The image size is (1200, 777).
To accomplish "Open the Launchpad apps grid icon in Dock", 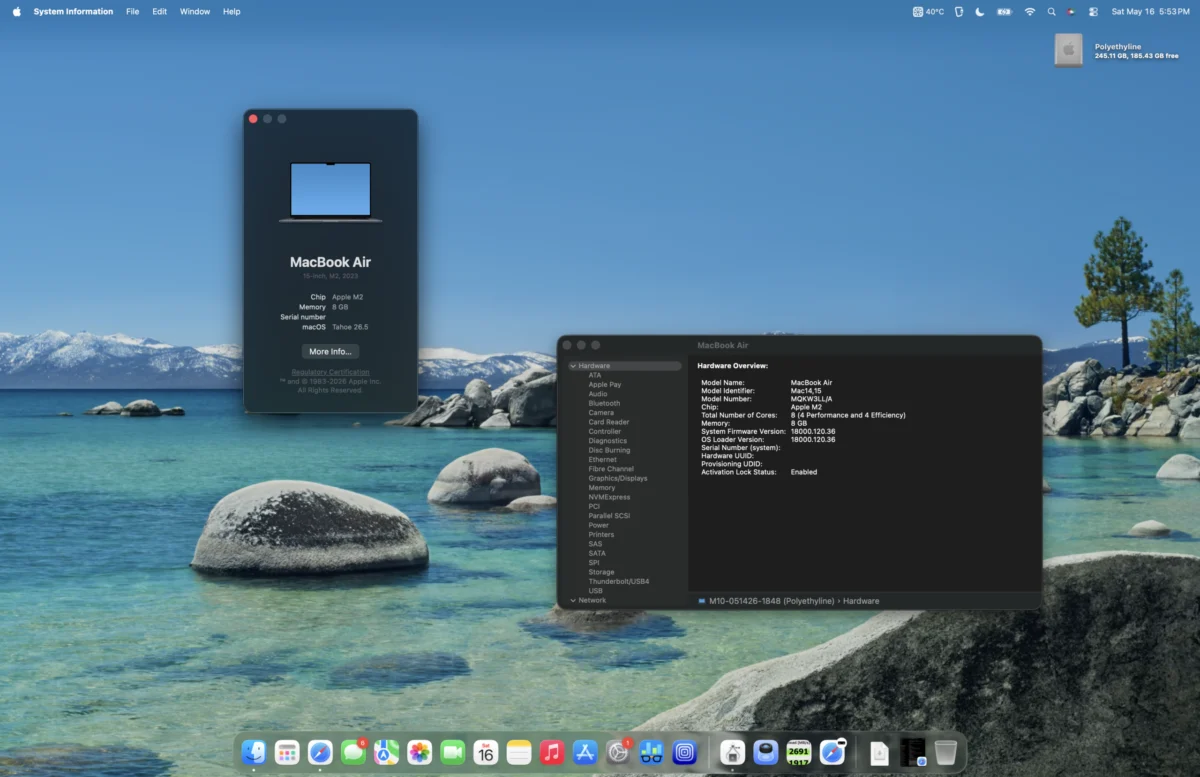I will pyautogui.click(x=287, y=752).
